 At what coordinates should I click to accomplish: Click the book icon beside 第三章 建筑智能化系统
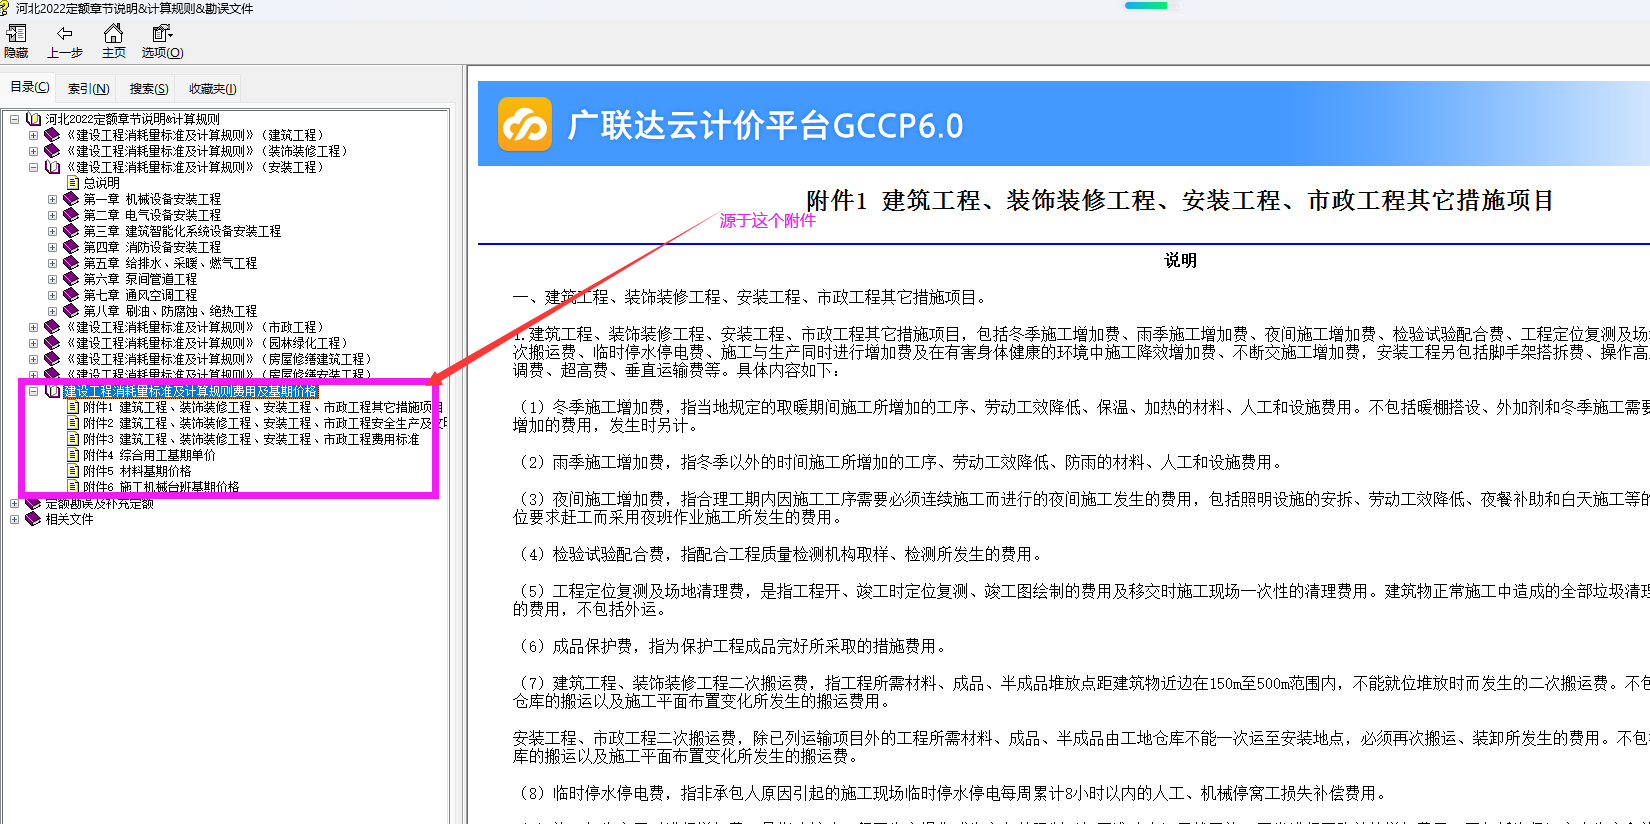click(x=71, y=231)
